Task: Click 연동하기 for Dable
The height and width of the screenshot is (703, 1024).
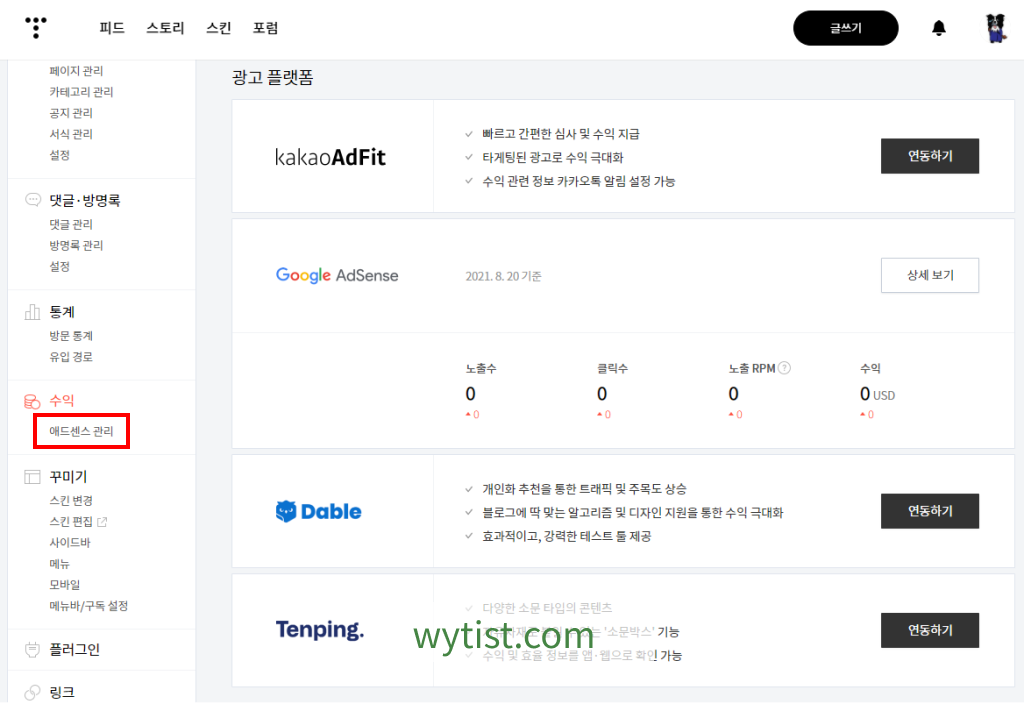Action: (x=930, y=511)
